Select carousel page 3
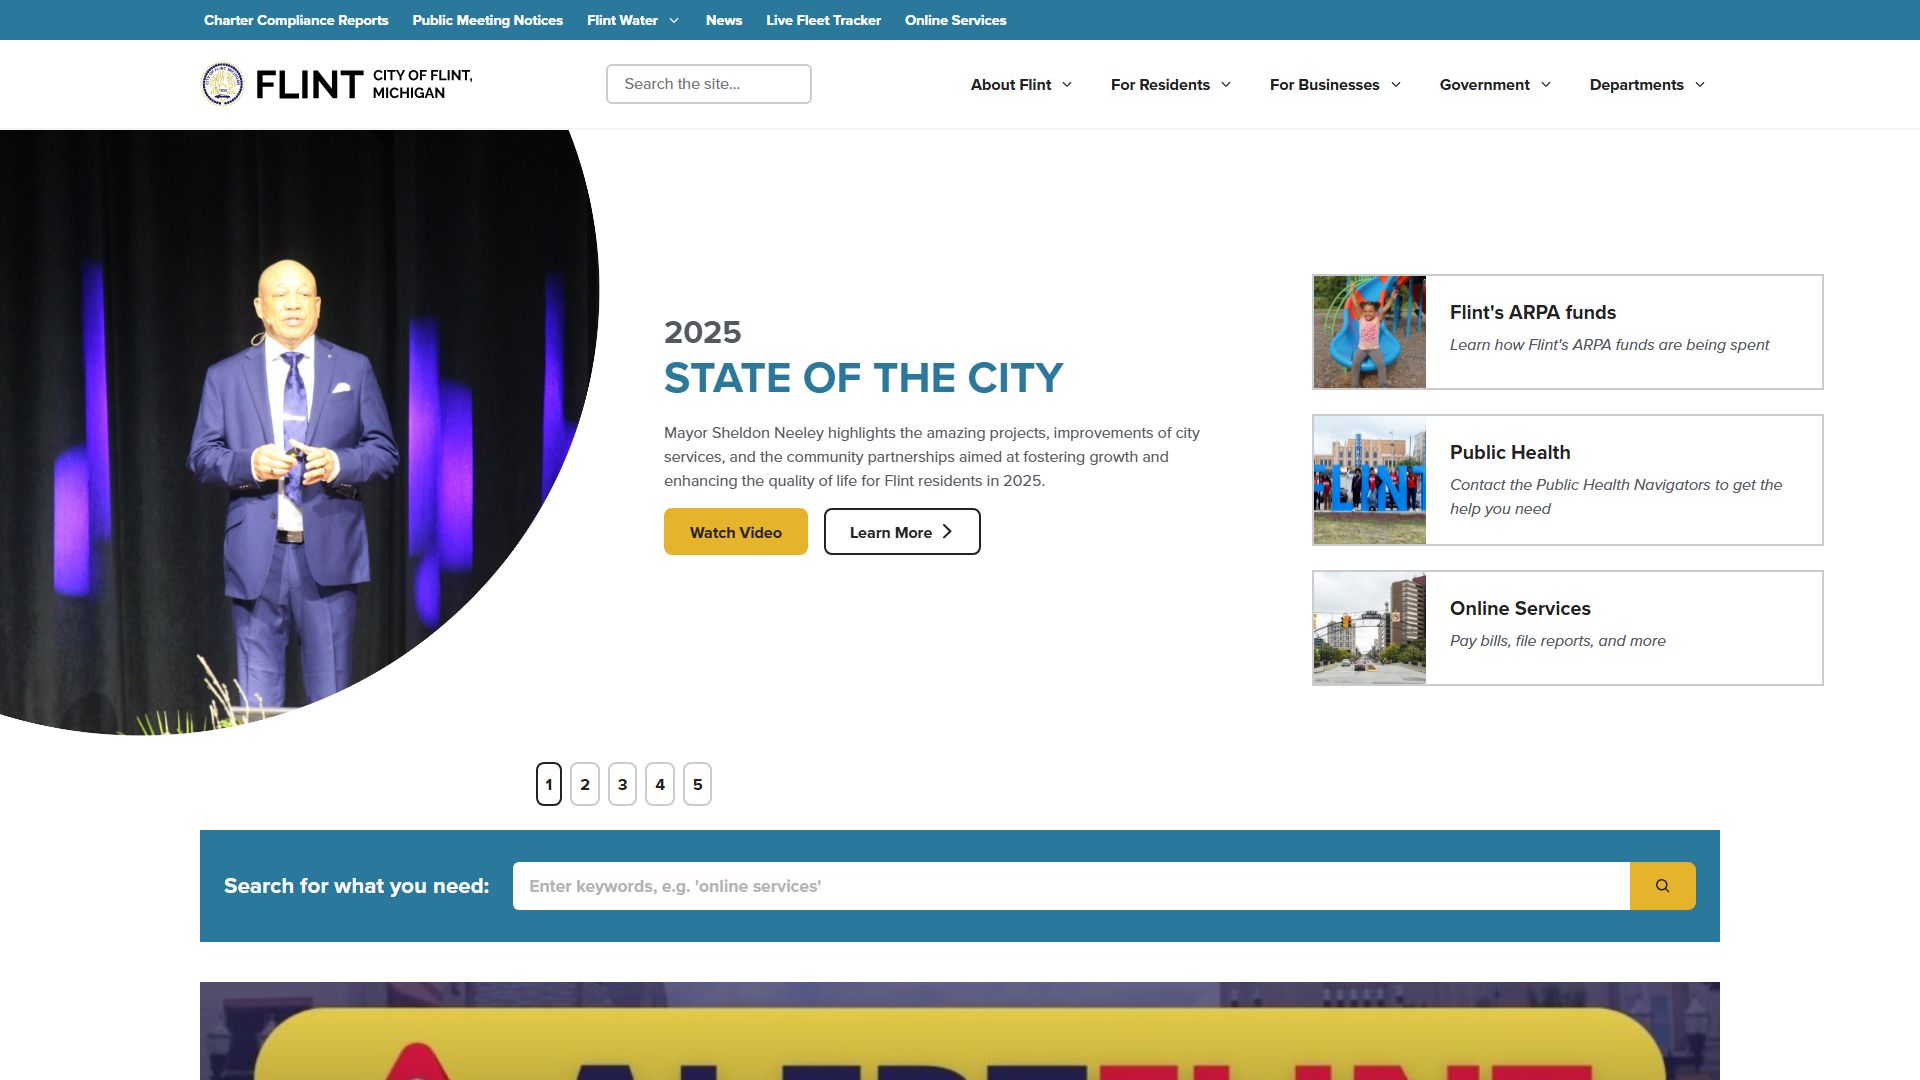 coord(622,784)
